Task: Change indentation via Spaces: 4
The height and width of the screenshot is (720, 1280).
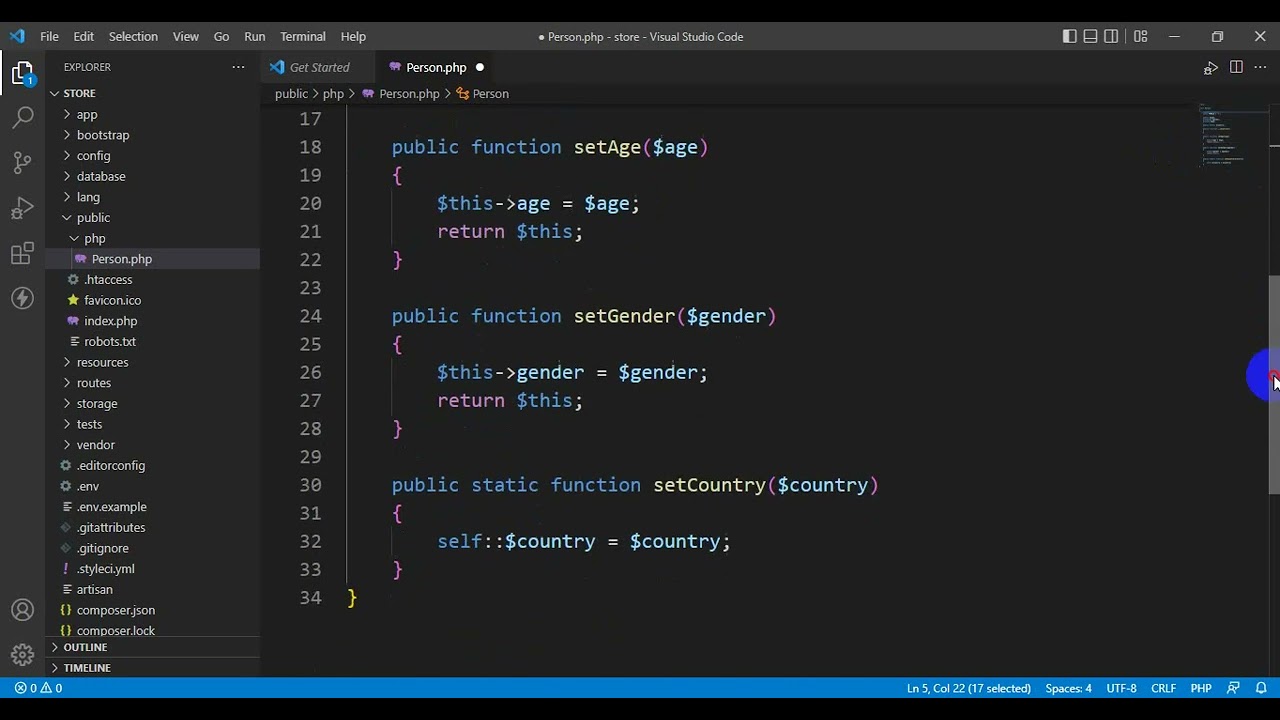Action: click(1068, 688)
